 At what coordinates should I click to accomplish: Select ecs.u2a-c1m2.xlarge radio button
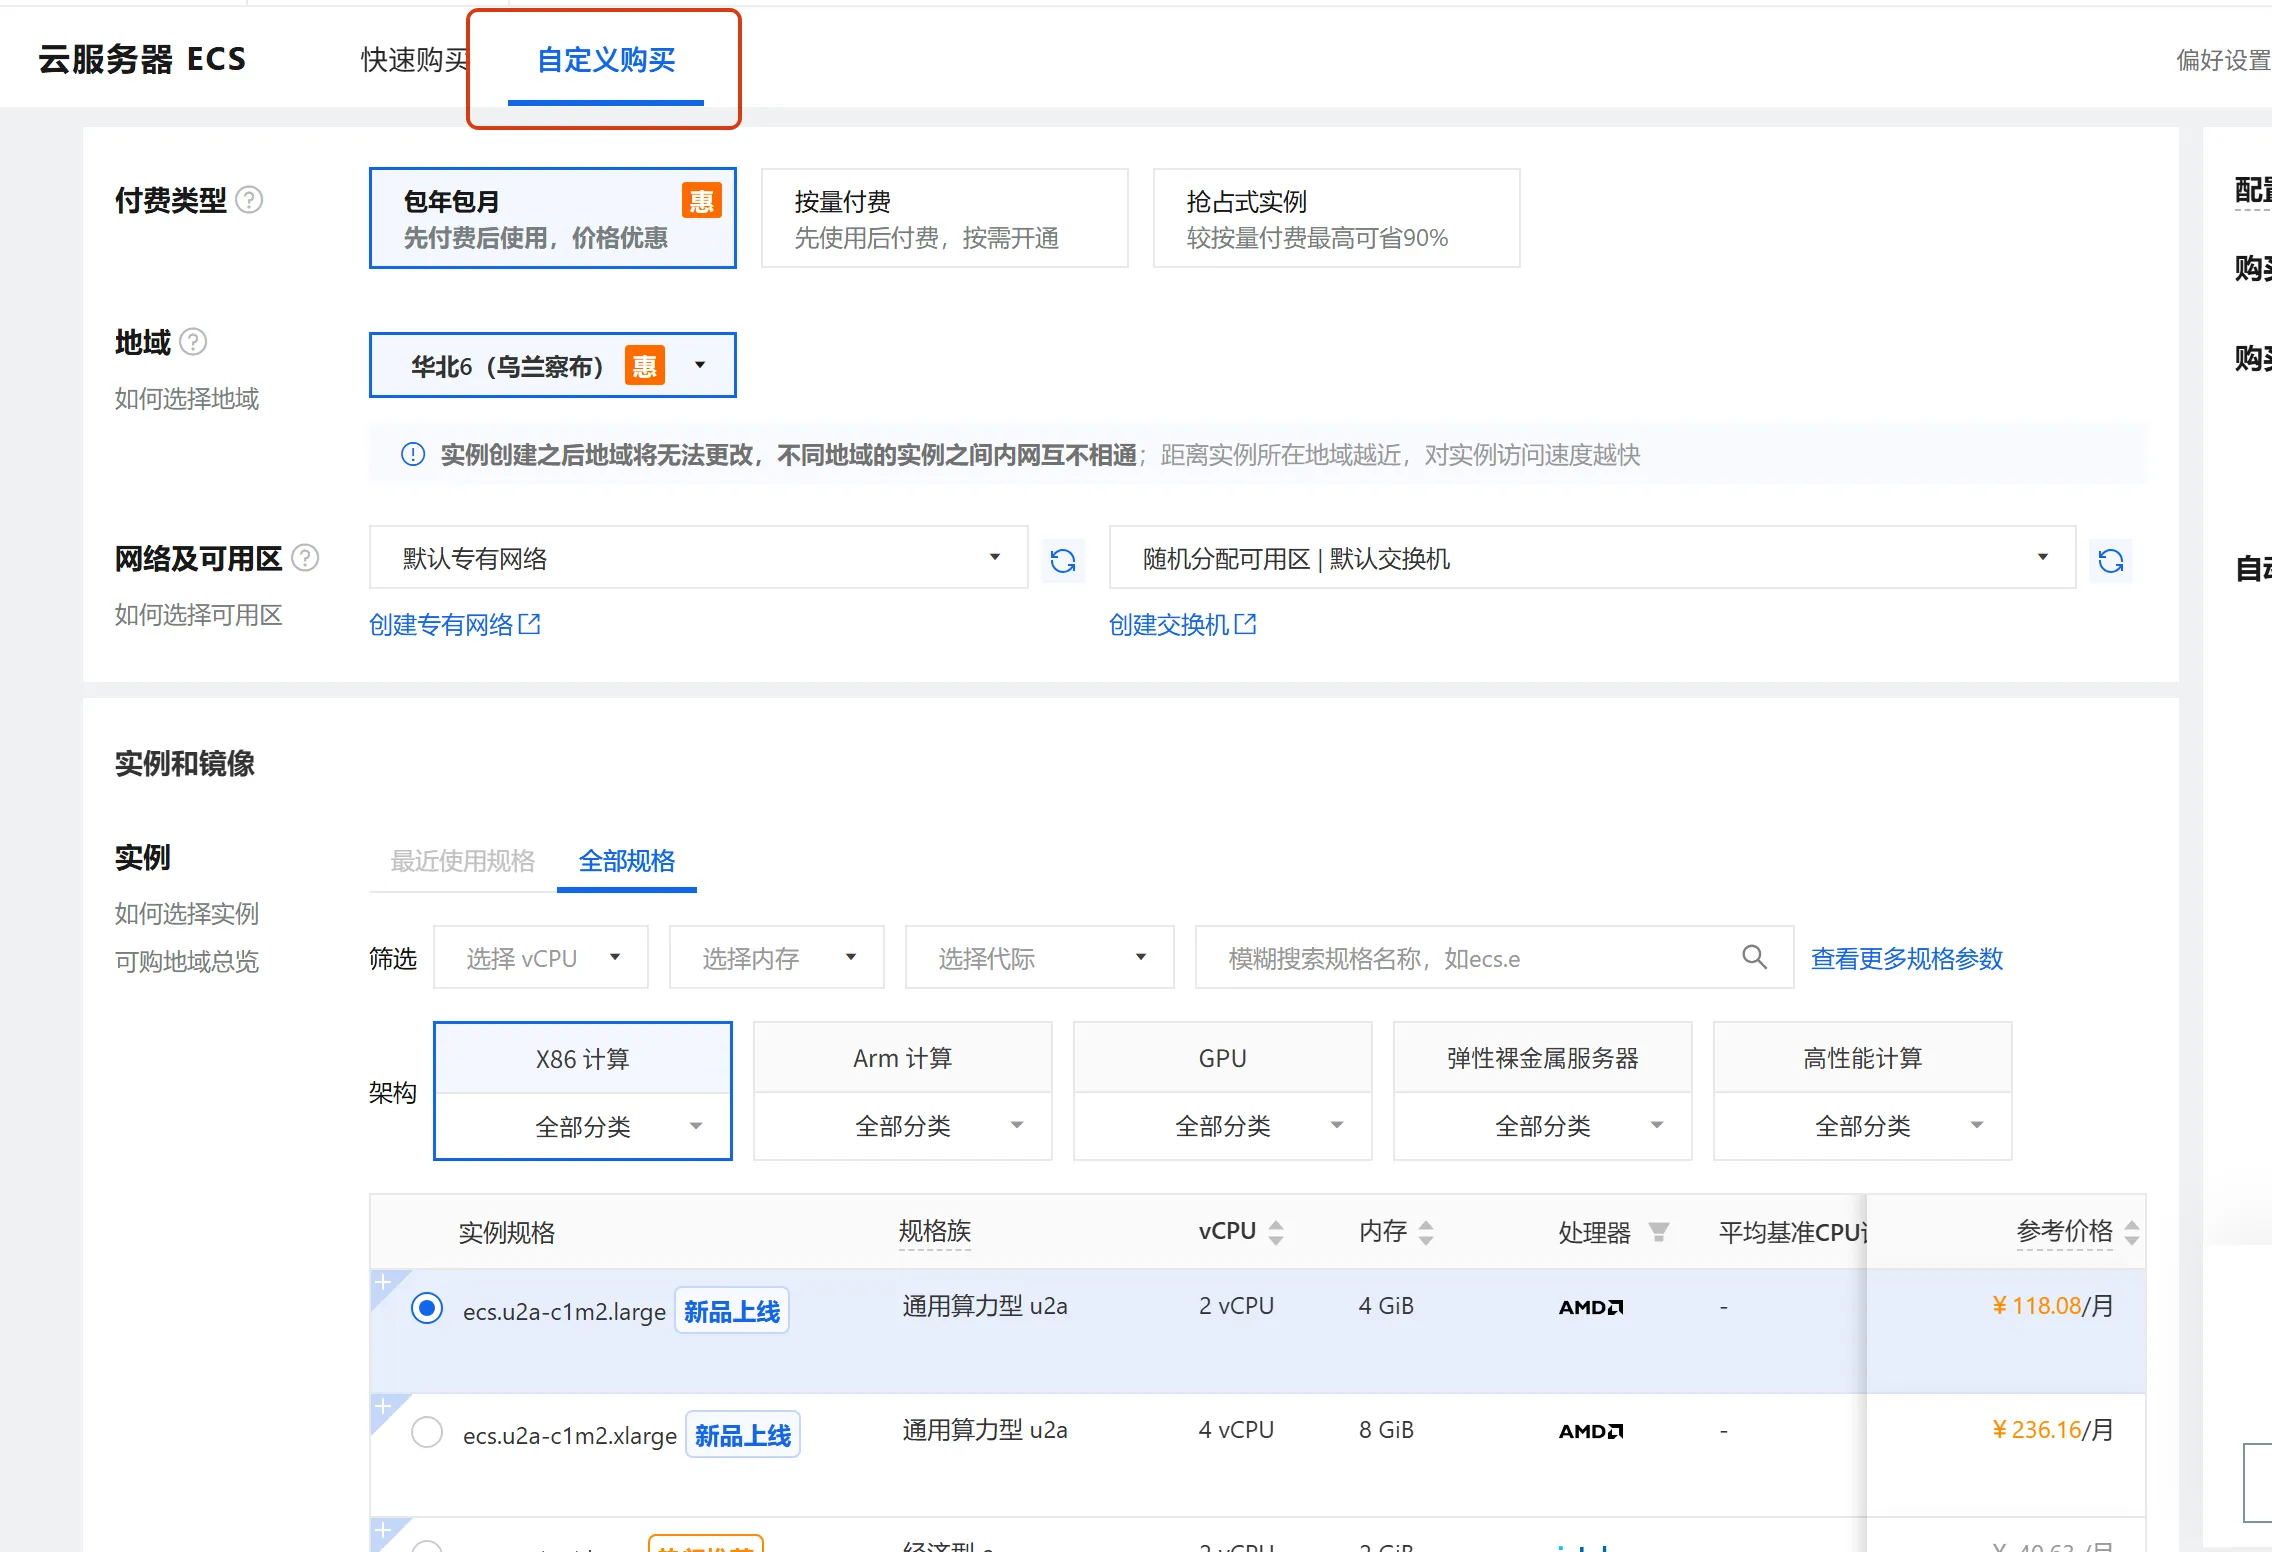click(427, 1432)
